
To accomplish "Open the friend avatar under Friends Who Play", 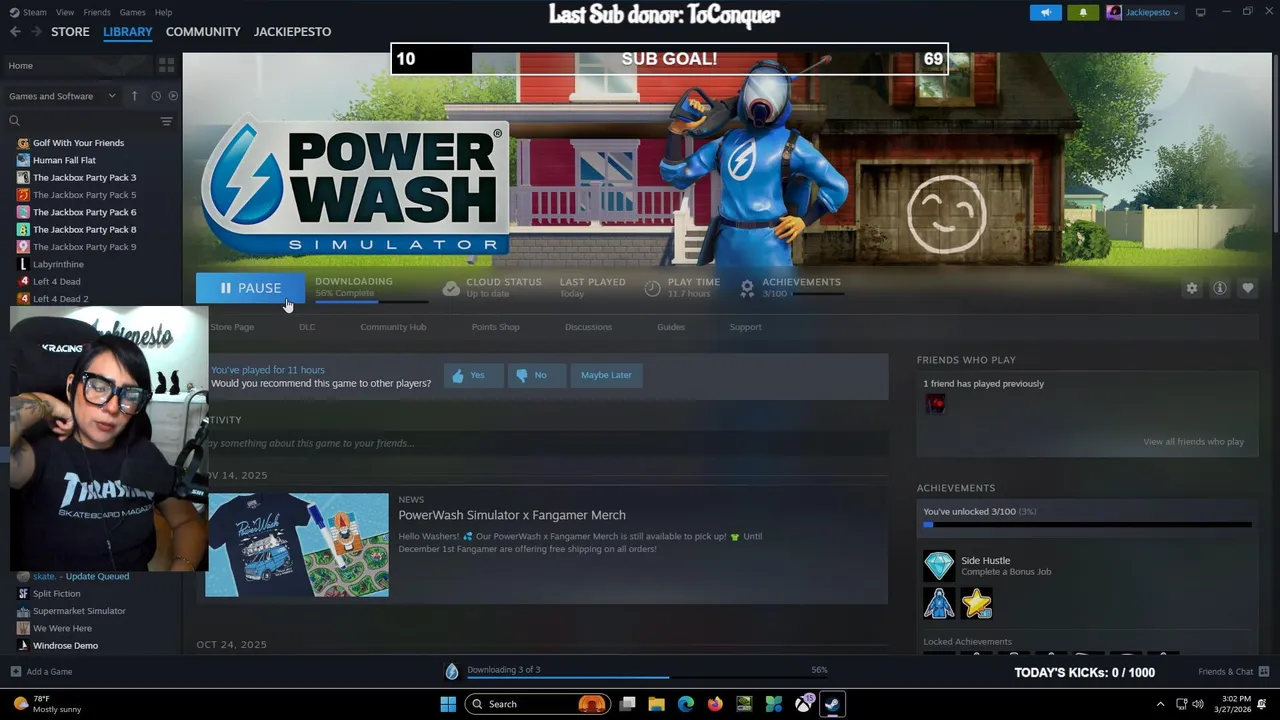I will (935, 403).
